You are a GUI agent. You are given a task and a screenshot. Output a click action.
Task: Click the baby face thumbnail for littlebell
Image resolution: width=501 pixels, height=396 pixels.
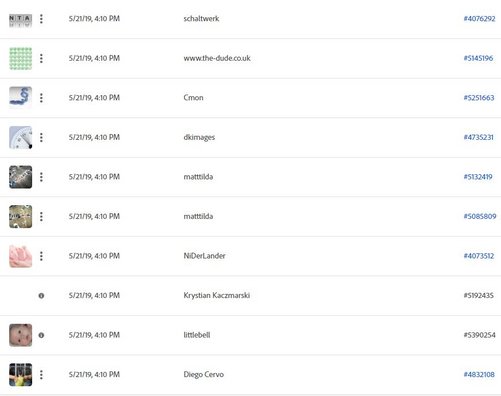21,335
